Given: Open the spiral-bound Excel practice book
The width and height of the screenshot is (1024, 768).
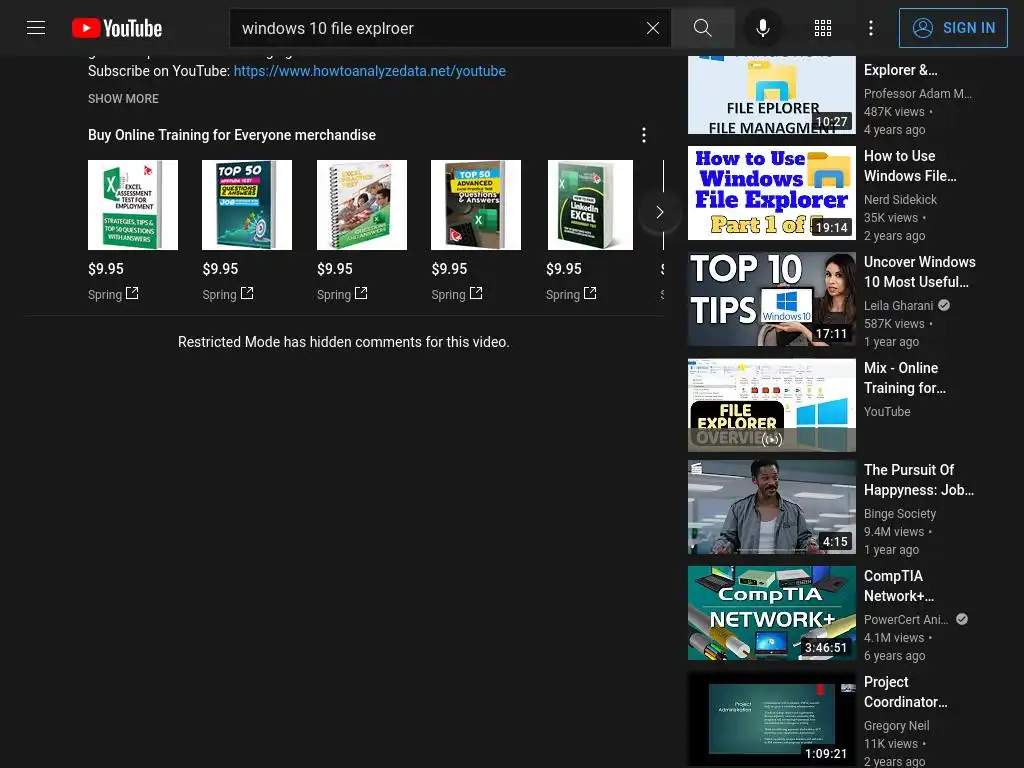Looking at the screenshot, I should (362, 205).
